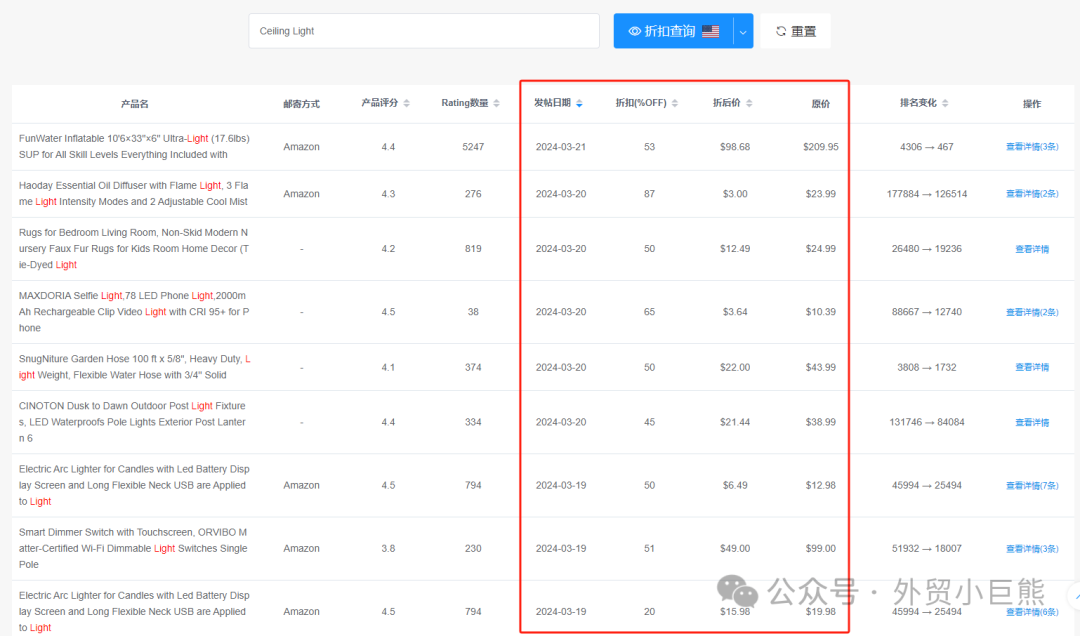Click the 4306 → 467 rank change cell

pos(926,147)
